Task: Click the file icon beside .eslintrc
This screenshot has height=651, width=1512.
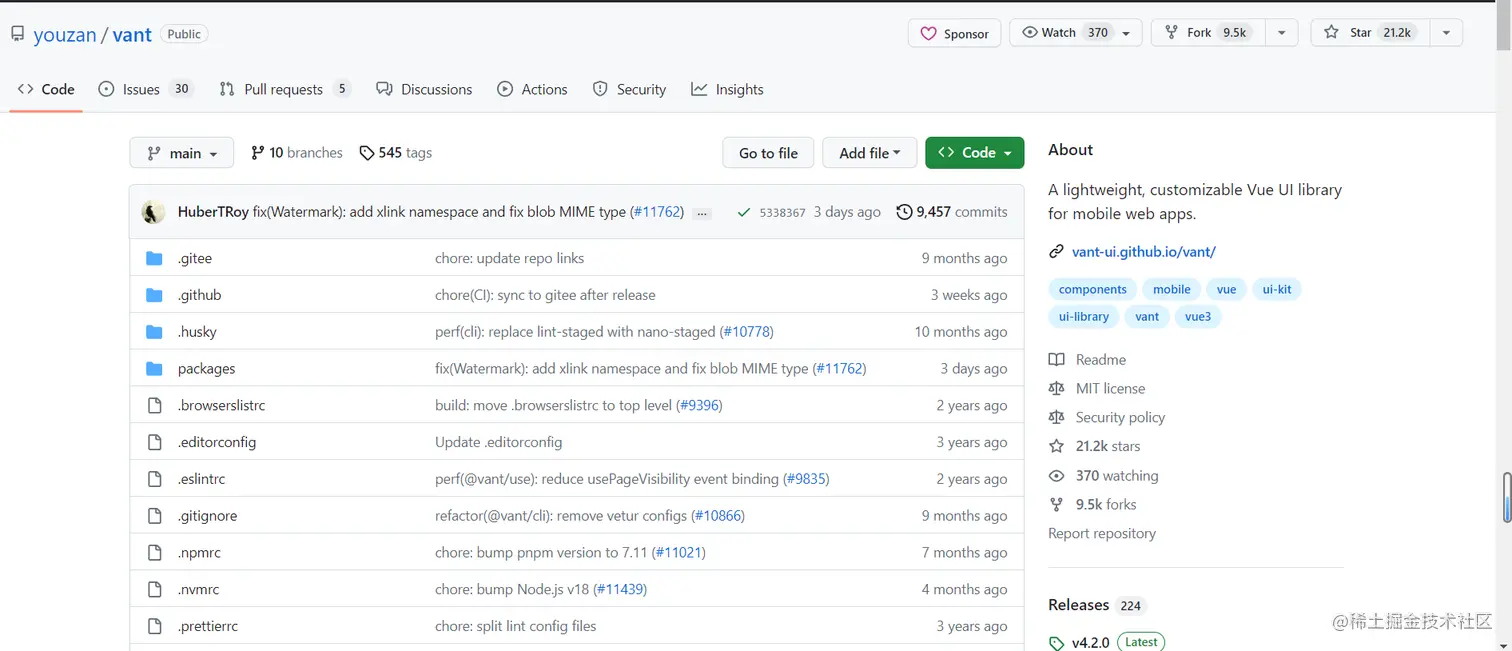Action: click(x=154, y=479)
